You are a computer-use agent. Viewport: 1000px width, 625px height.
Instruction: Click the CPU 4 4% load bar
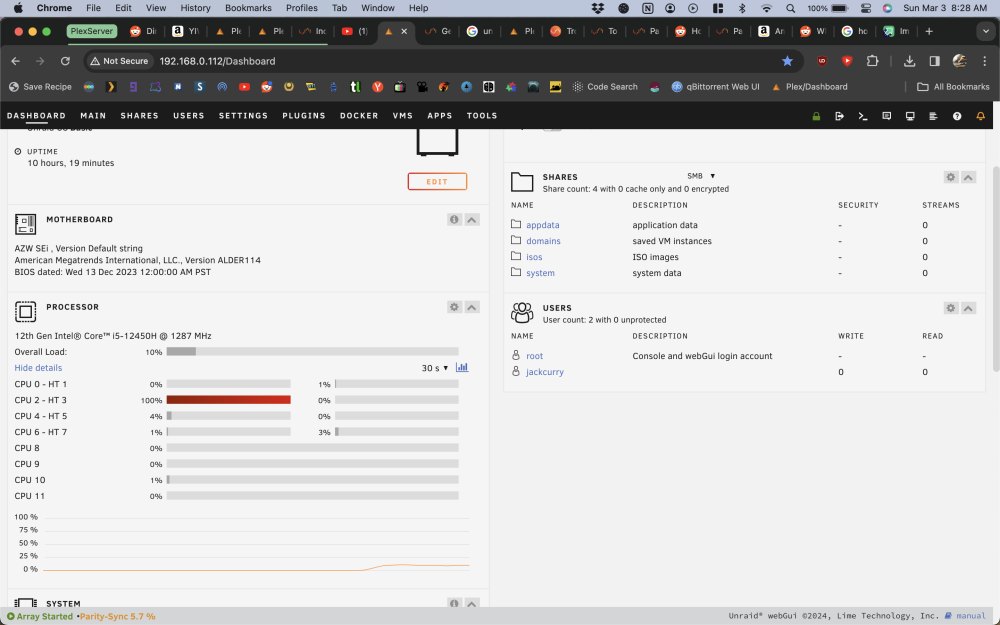click(228, 416)
